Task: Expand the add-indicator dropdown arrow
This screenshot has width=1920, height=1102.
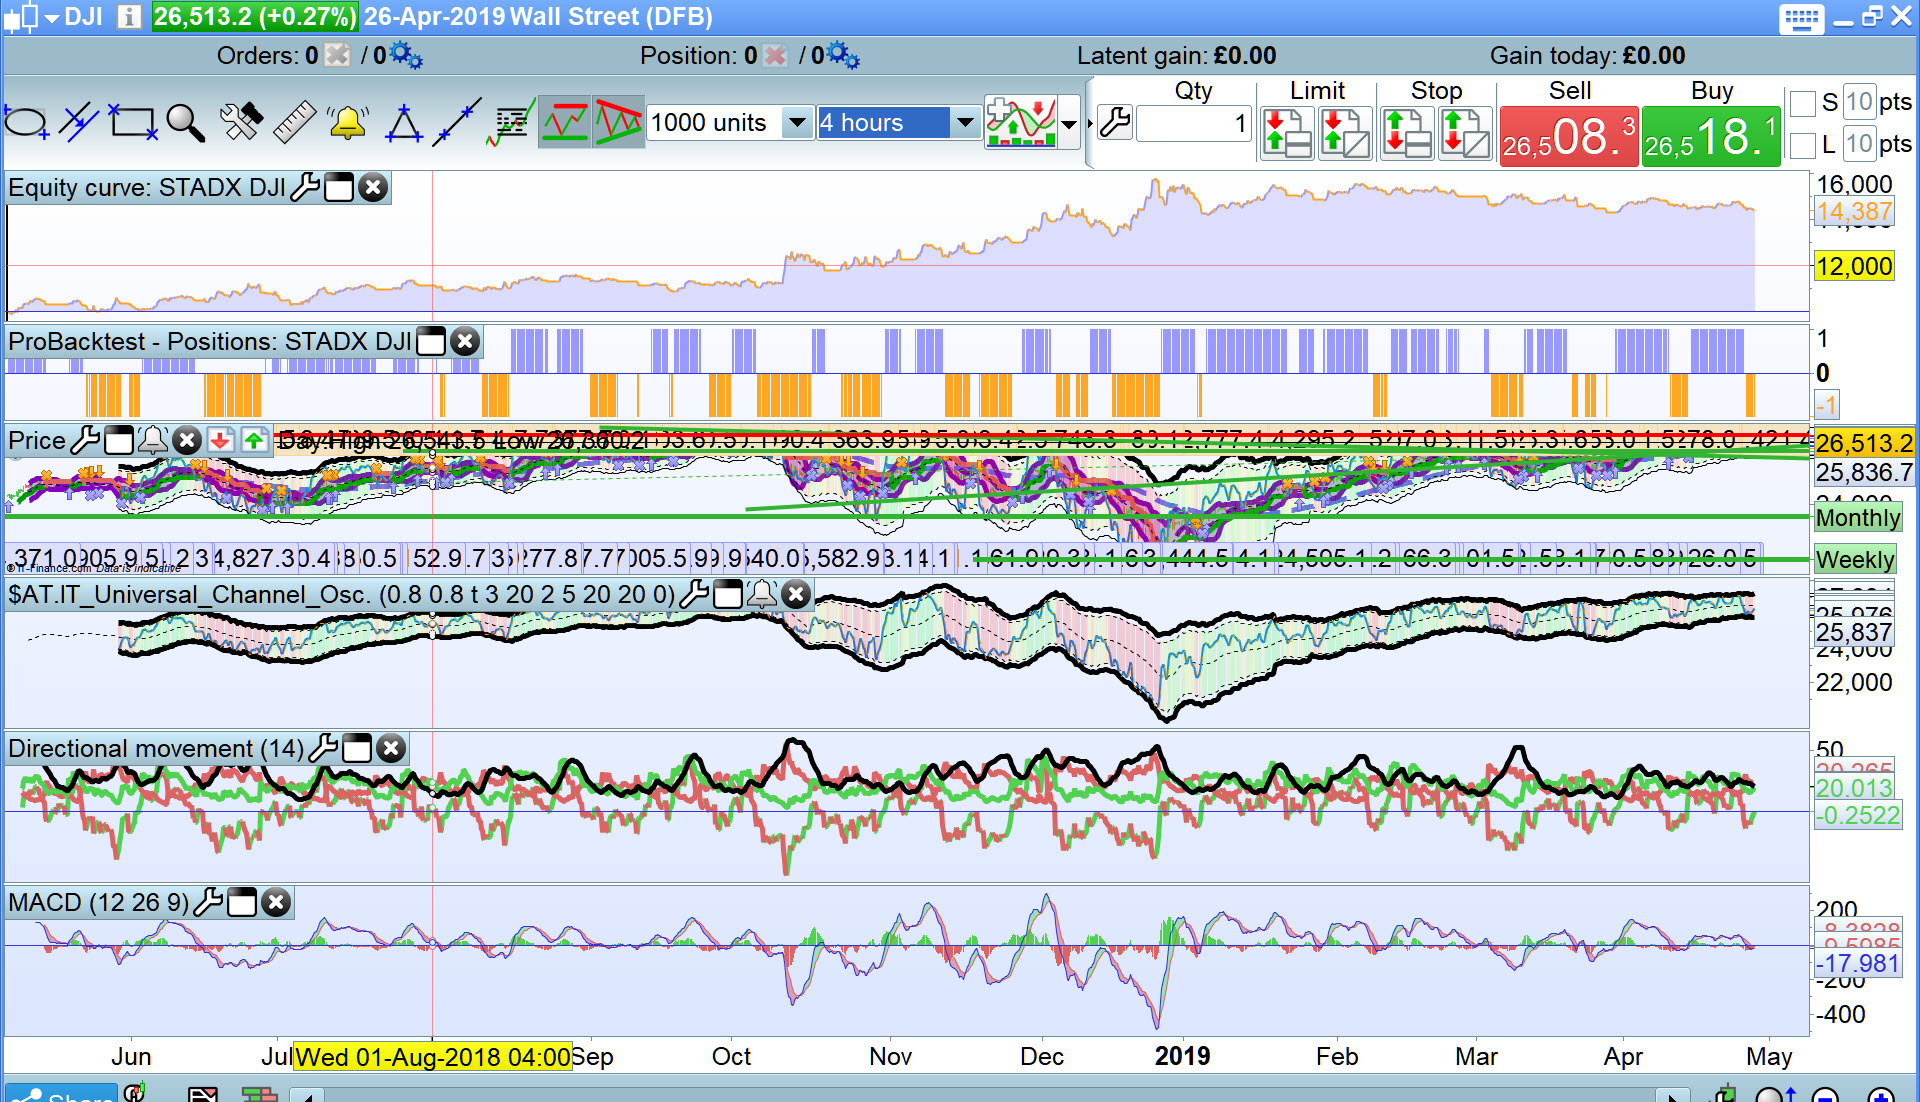Action: point(1069,124)
